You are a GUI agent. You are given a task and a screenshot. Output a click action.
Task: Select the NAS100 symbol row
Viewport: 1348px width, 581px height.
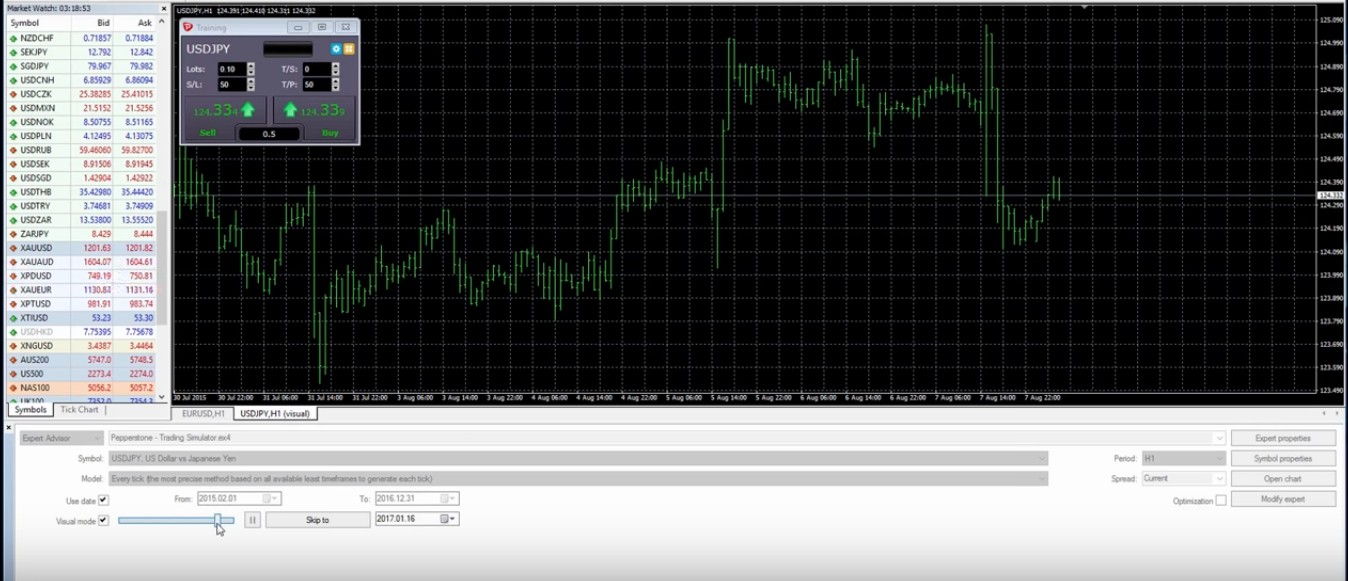[x=81, y=388]
